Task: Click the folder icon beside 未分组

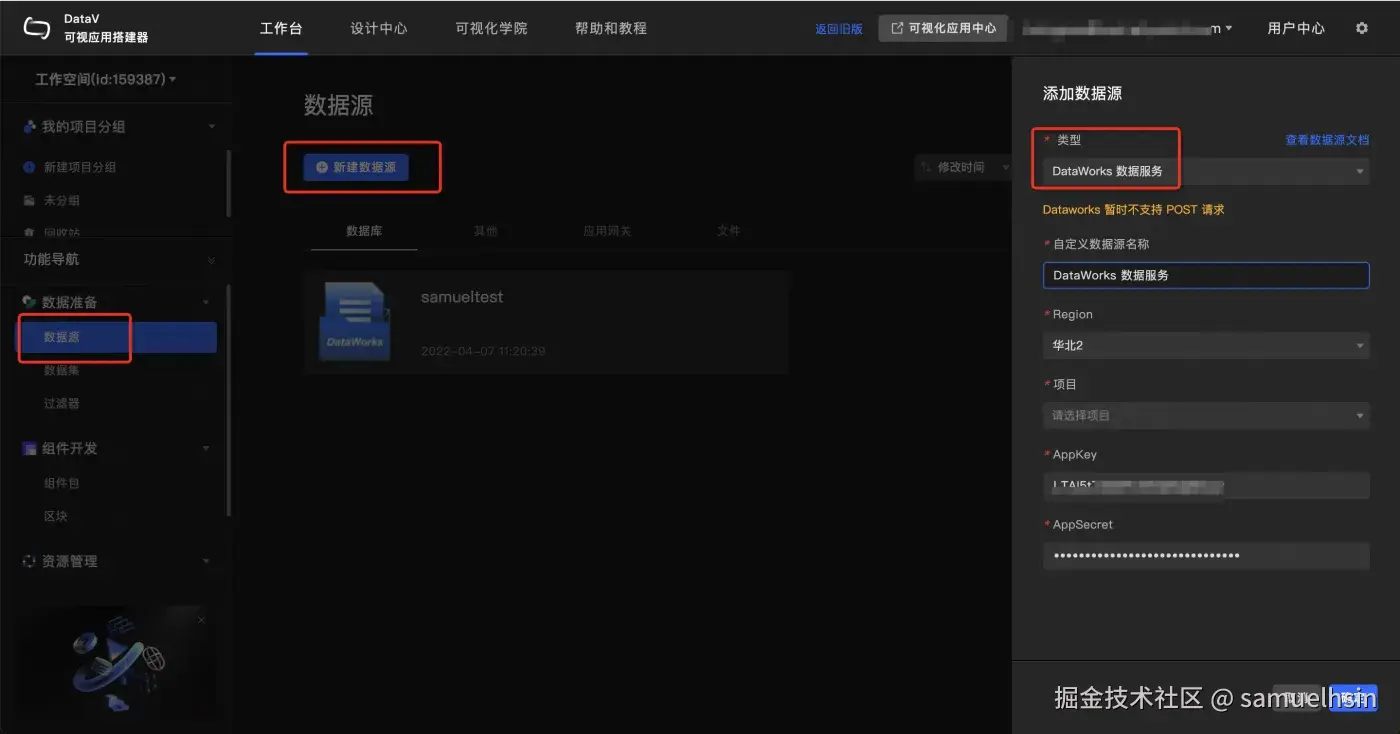Action: click(x=29, y=200)
